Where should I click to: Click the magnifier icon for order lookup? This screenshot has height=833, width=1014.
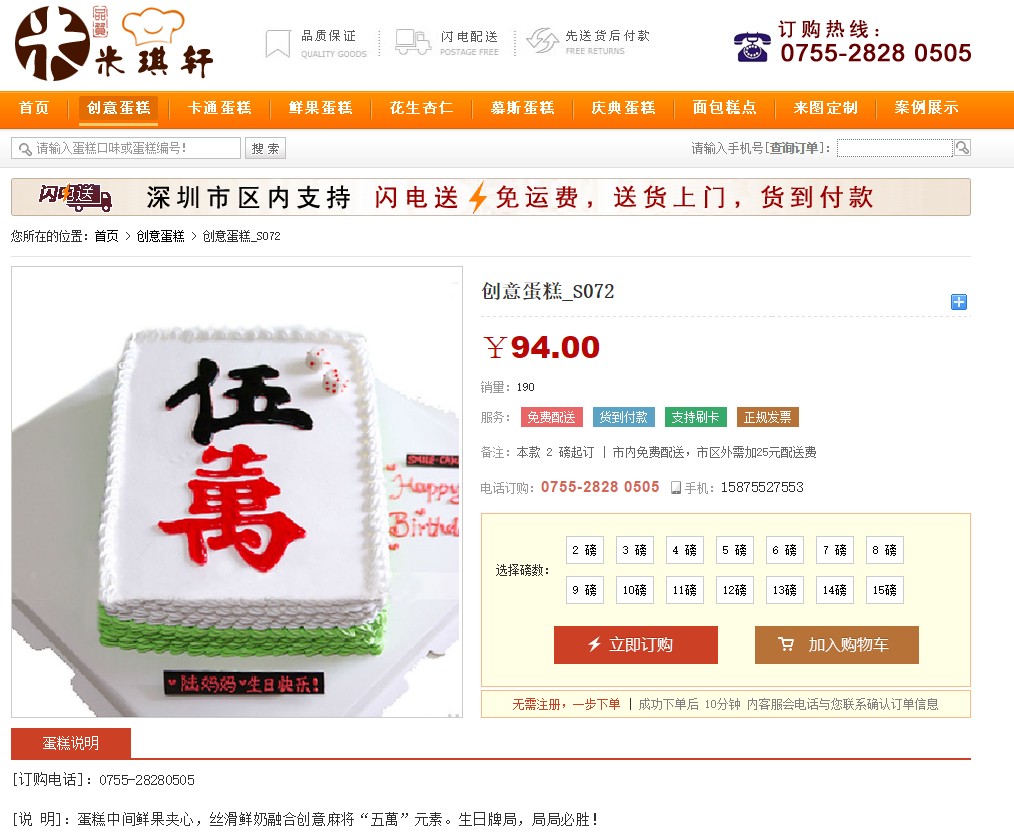pos(962,147)
